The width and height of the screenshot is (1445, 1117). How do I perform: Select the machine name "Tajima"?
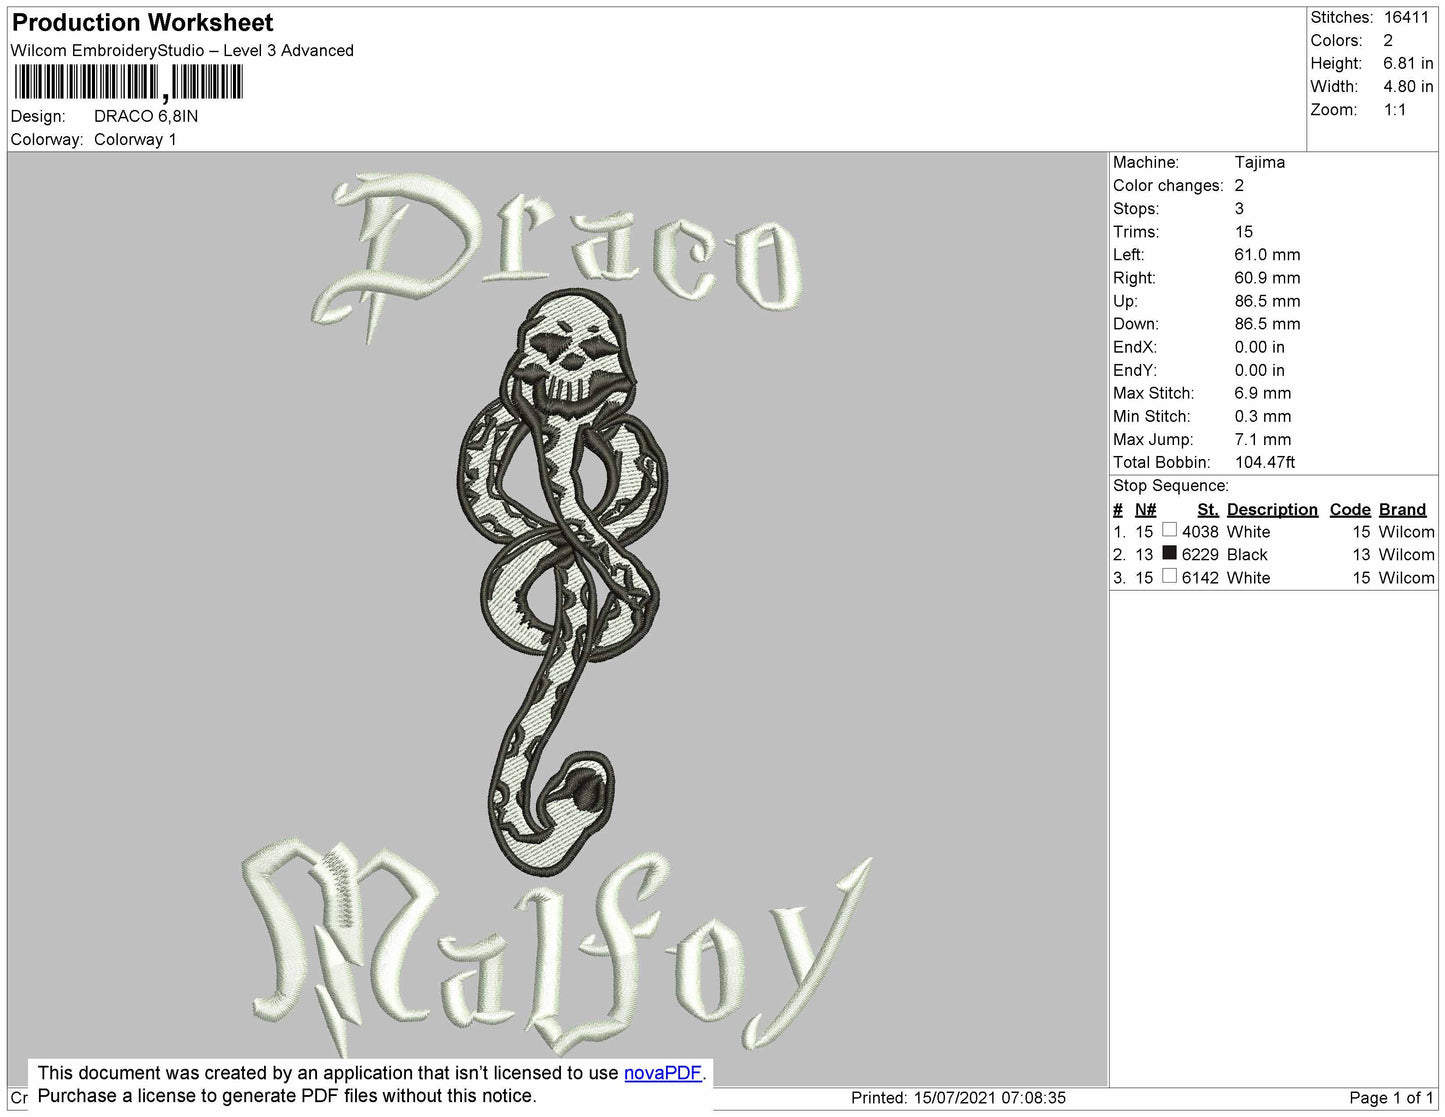[x=1260, y=162]
